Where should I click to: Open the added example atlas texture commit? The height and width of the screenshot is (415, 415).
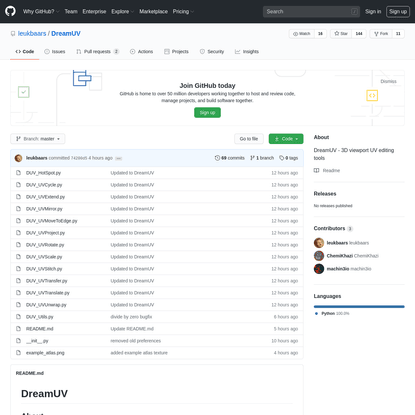[139, 353]
